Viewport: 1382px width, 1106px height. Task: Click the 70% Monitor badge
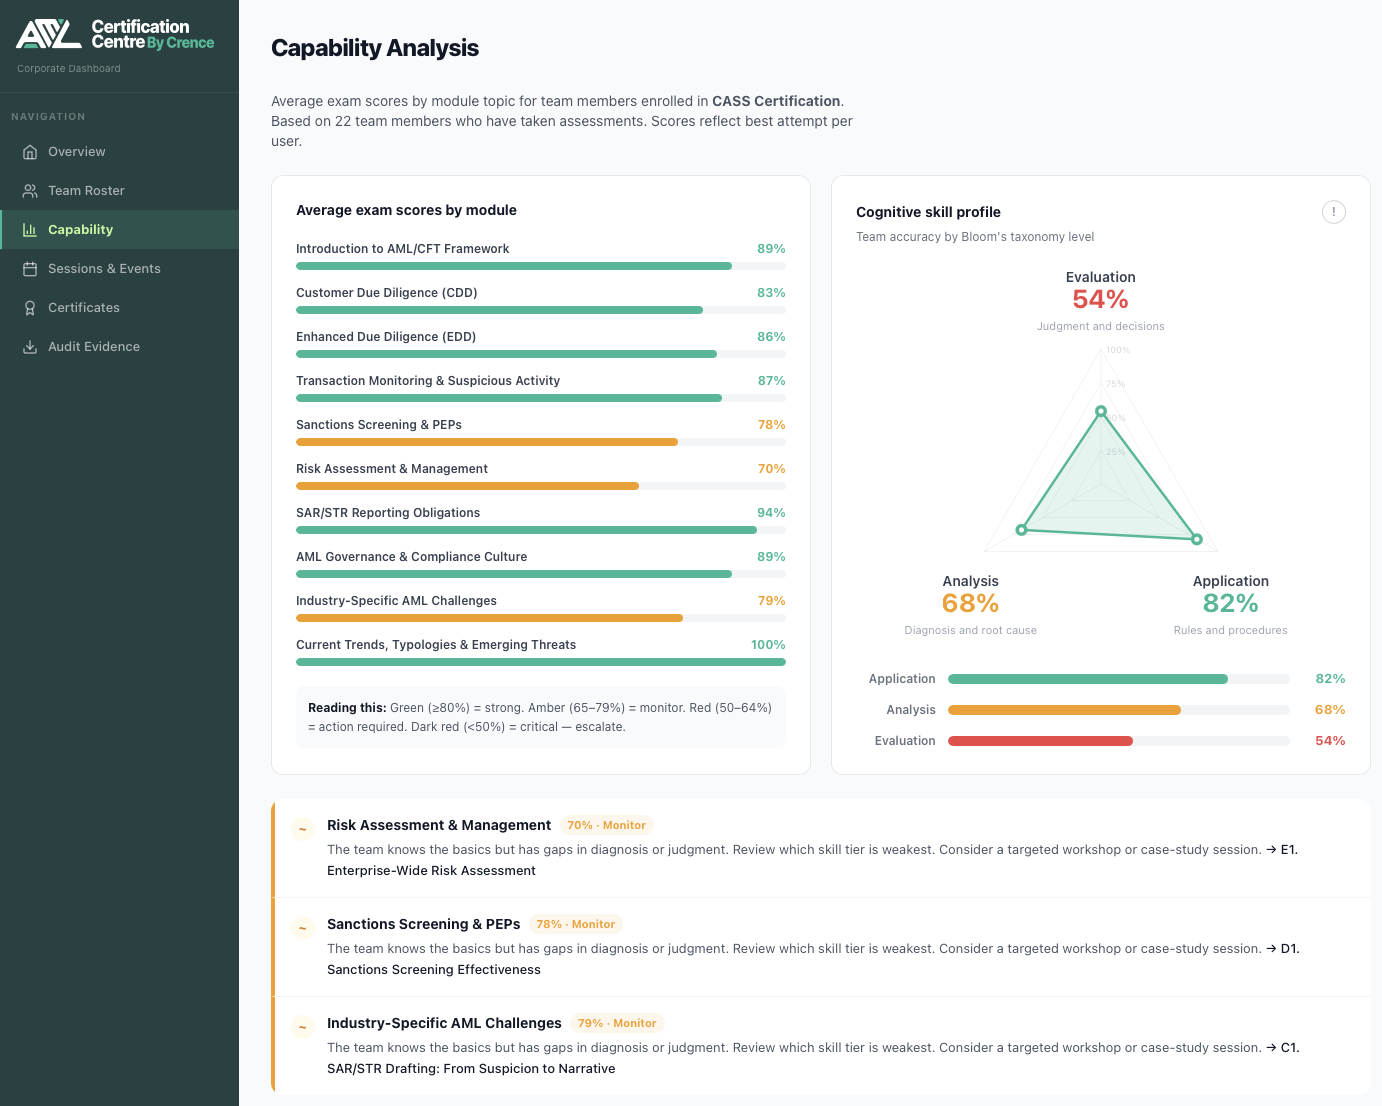pos(607,825)
